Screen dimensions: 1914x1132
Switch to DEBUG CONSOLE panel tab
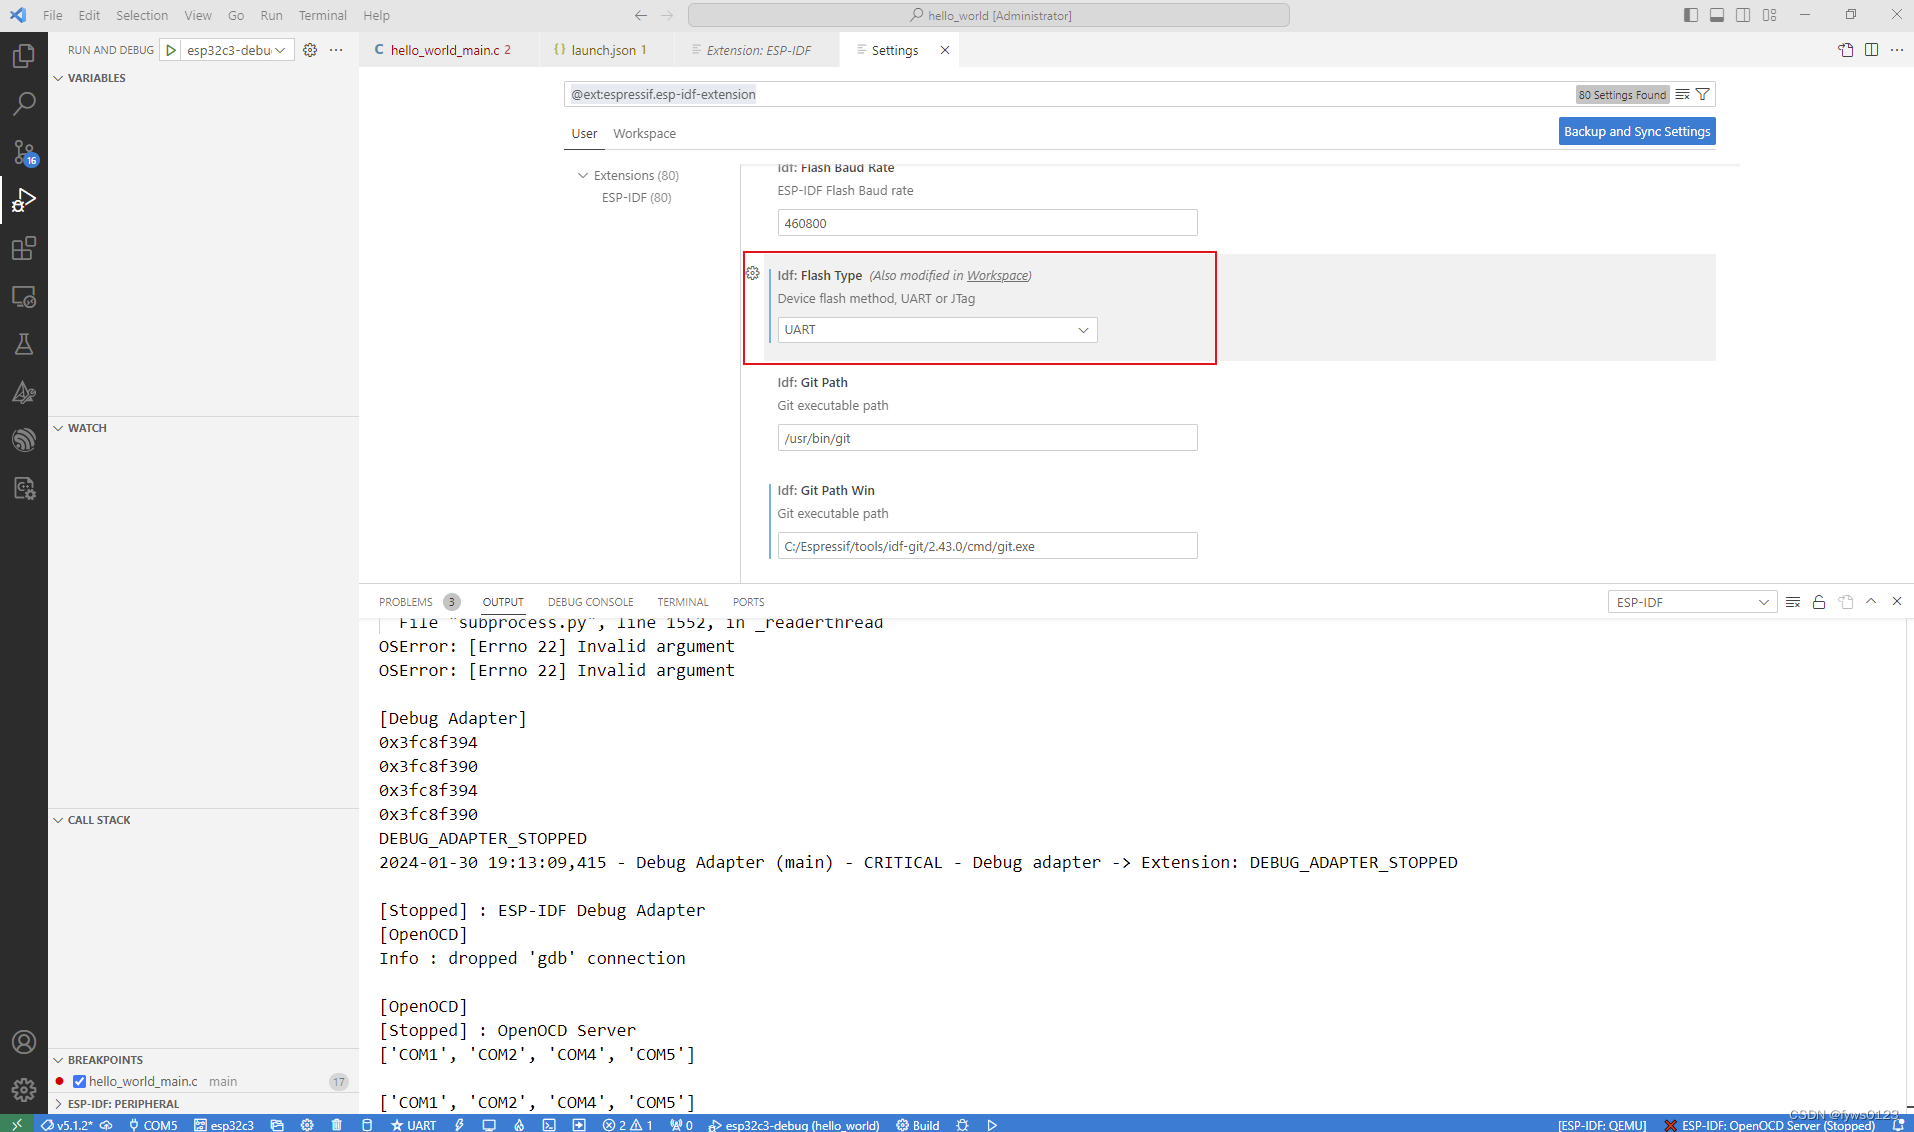tap(590, 602)
